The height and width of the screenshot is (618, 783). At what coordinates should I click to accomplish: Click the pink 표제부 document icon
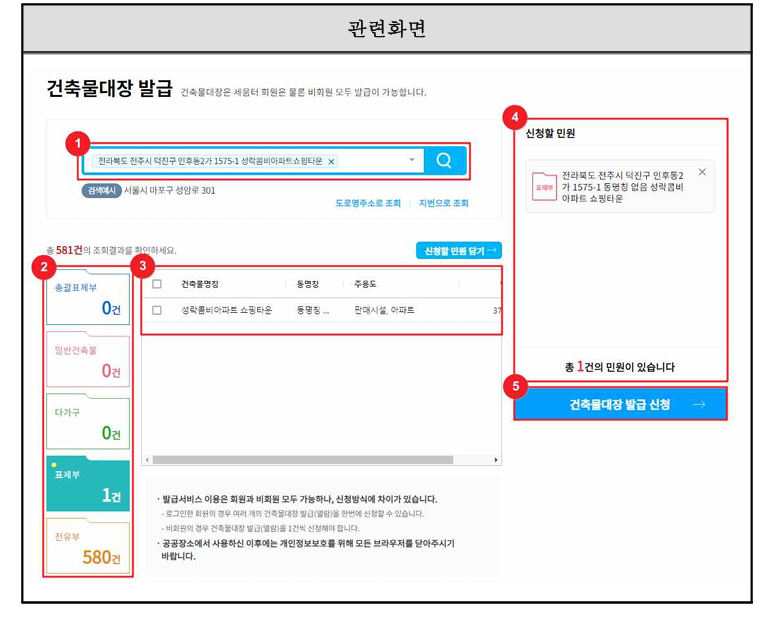click(x=544, y=187)
